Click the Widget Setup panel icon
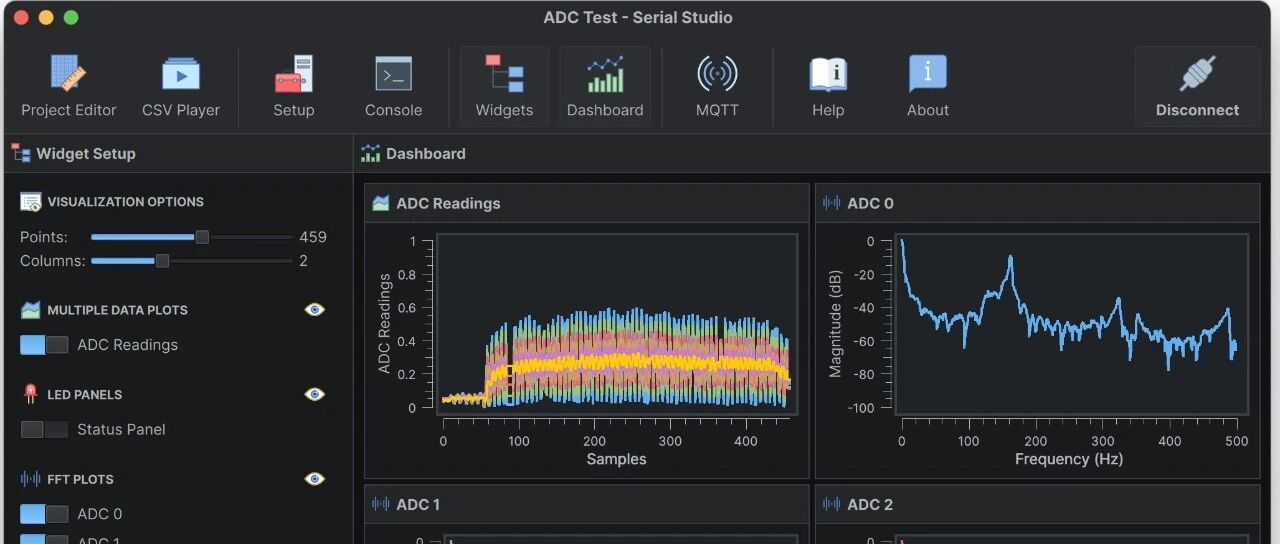Viewport: 1280px width, 544px height. coord(21,153)
